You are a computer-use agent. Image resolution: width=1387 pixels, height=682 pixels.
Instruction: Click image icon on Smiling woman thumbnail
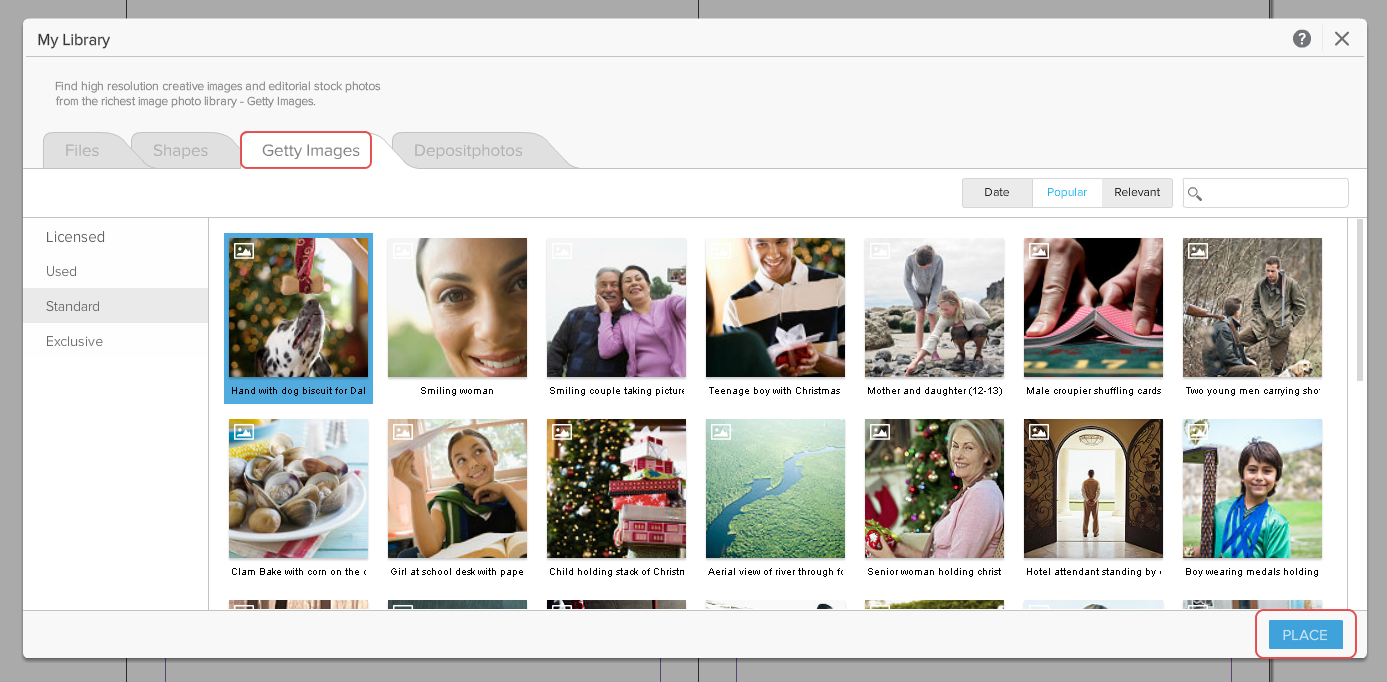[x=403, y=251]
